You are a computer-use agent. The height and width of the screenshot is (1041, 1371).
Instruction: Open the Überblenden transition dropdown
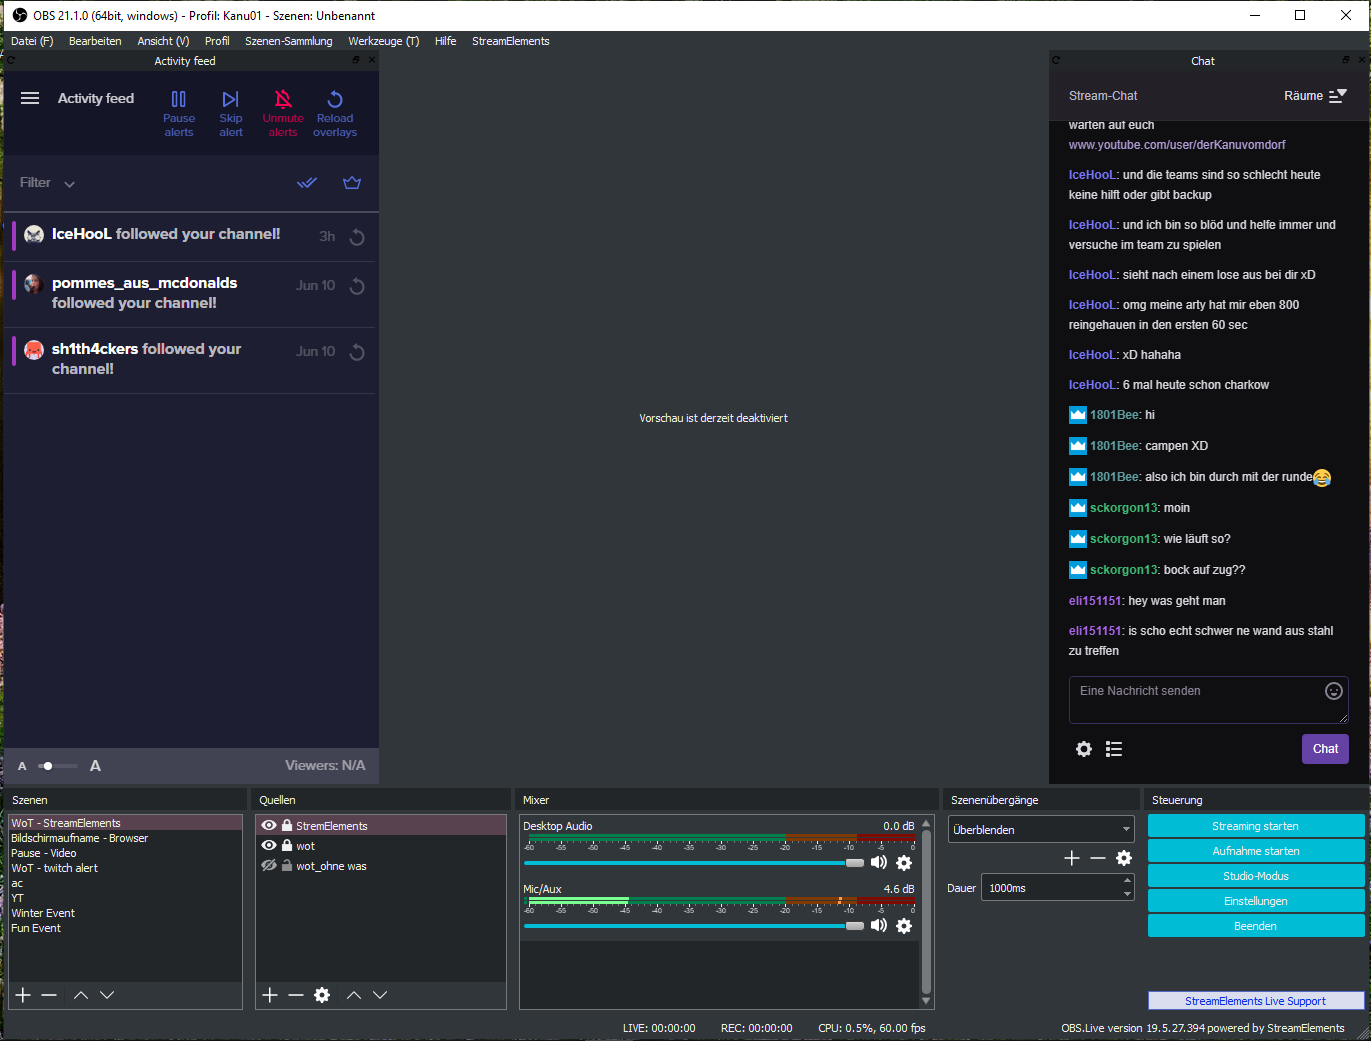(x=1041, y=830)
